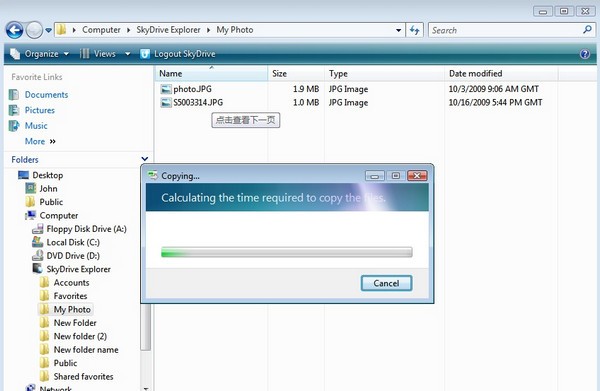Click the Local Disk (C:) drive icon
The height and width of the screenshot is (391, 600).
point(38,242)
